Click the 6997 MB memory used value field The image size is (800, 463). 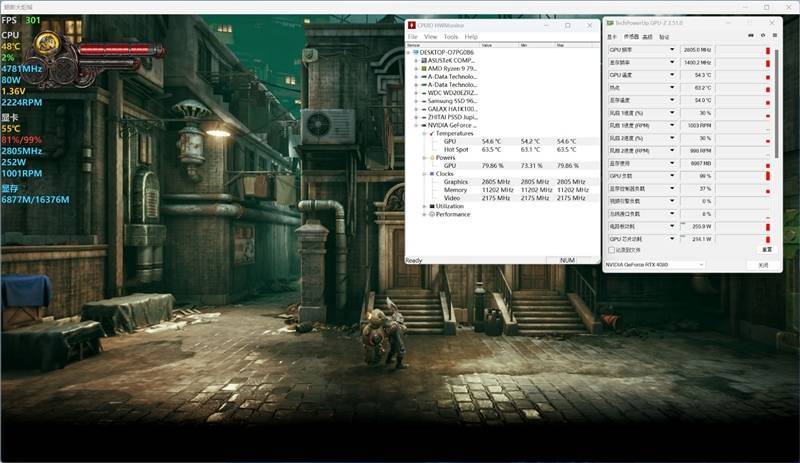(697, 163)
